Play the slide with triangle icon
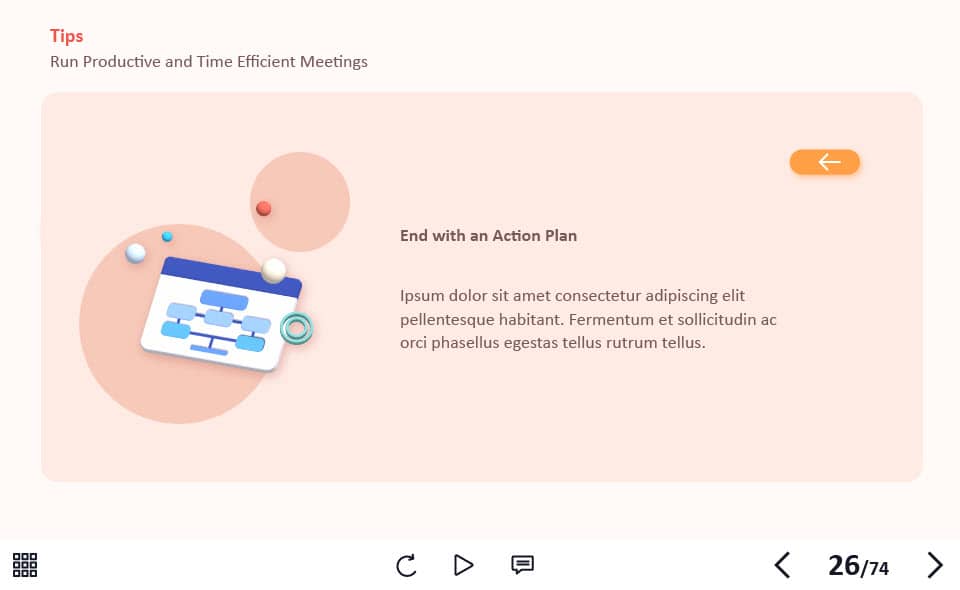The image size is (960, 590). point(463,565)
